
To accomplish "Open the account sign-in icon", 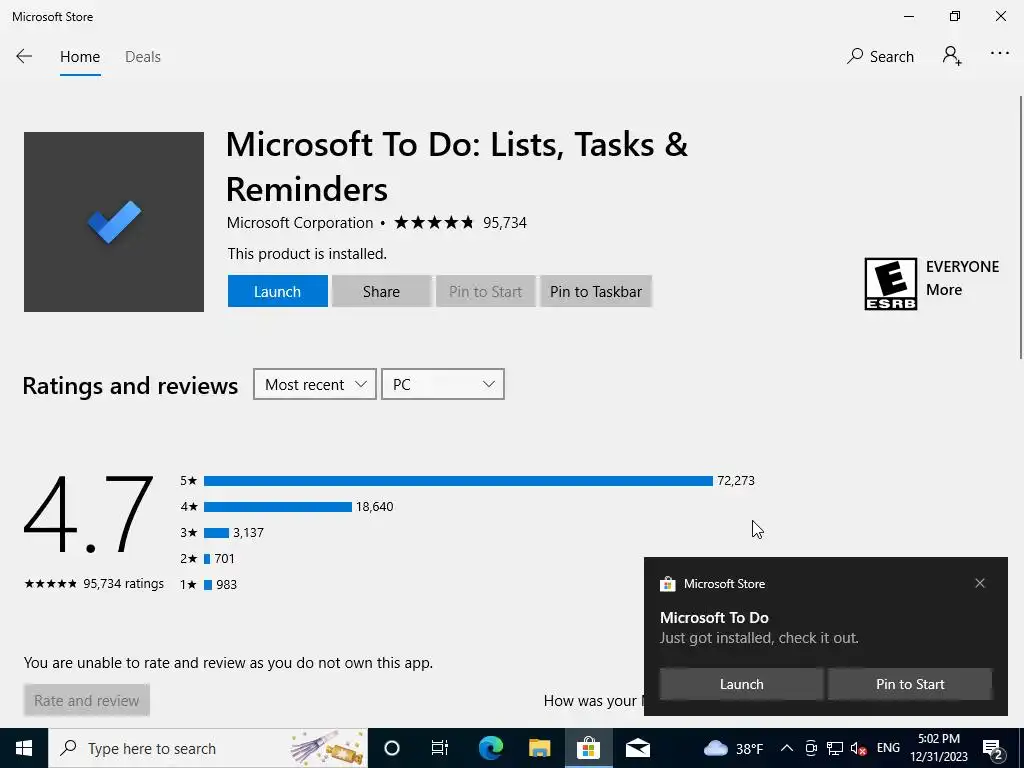I will (952, 56).
